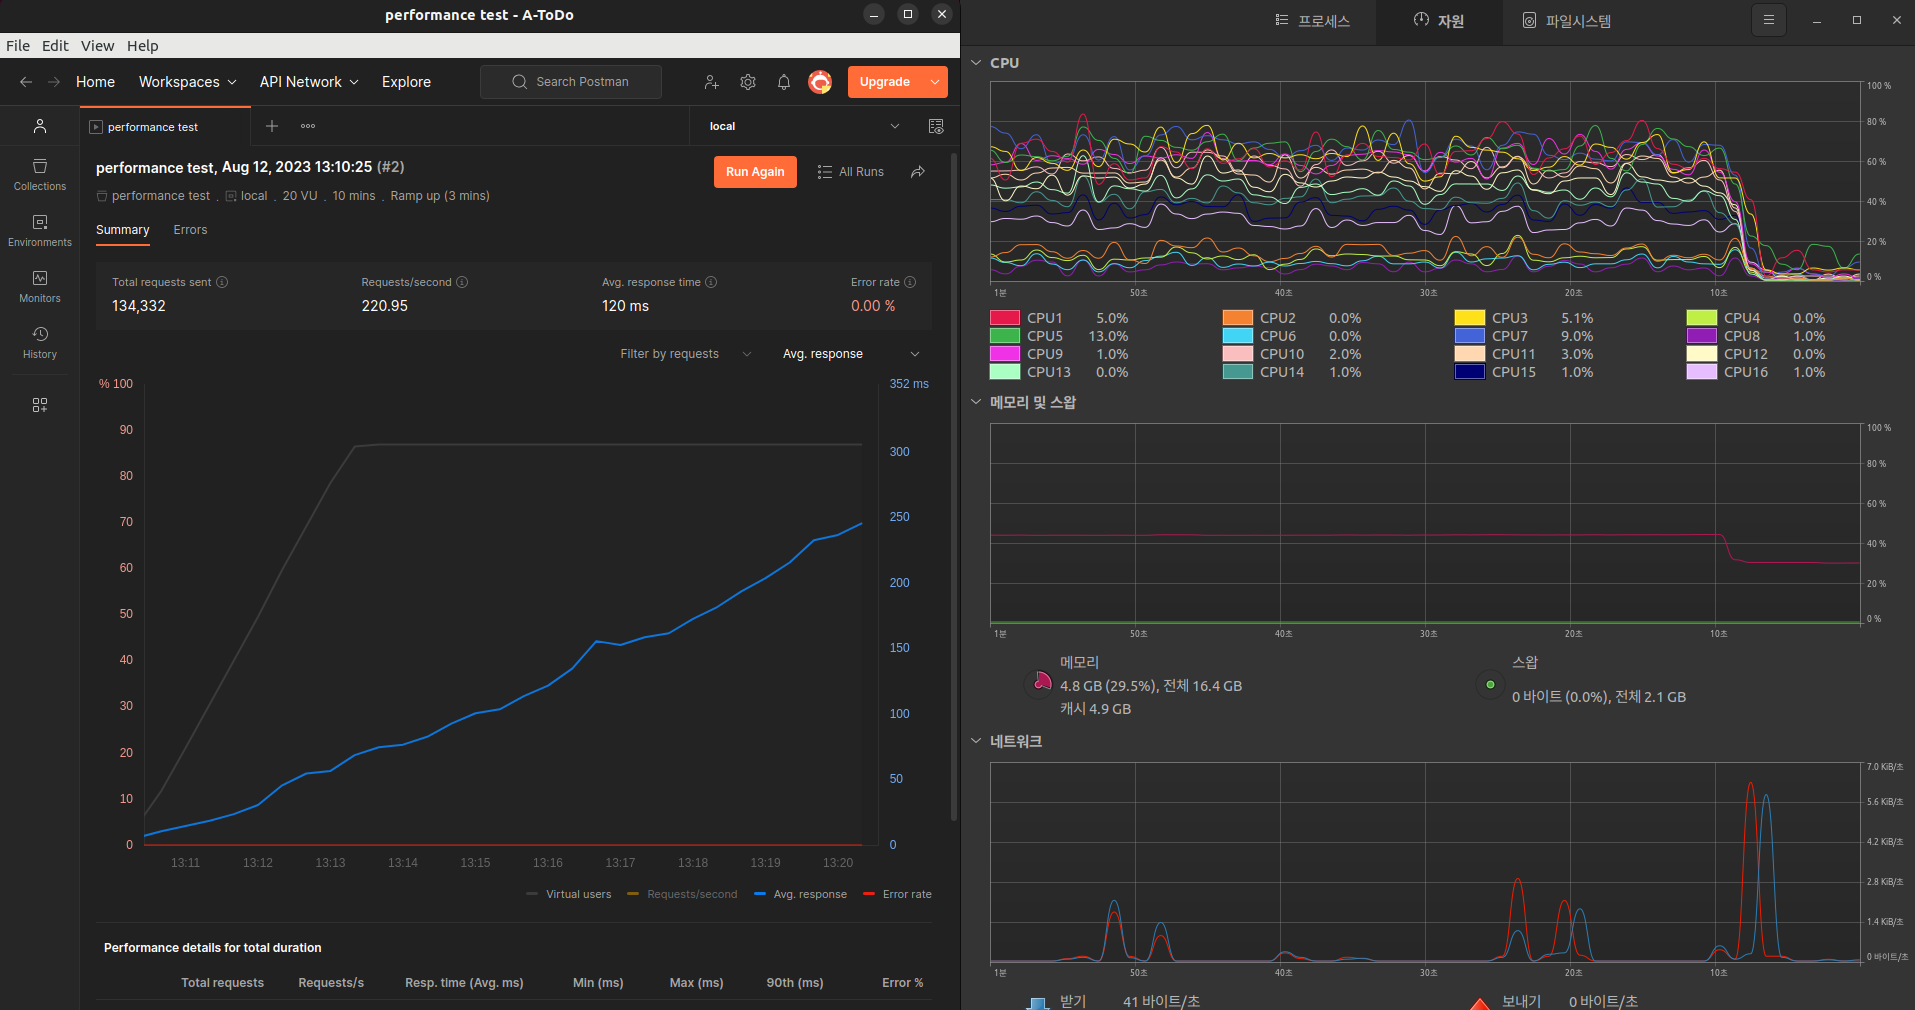
Task: Open All Runs list
Action: [x=851, y=172]
